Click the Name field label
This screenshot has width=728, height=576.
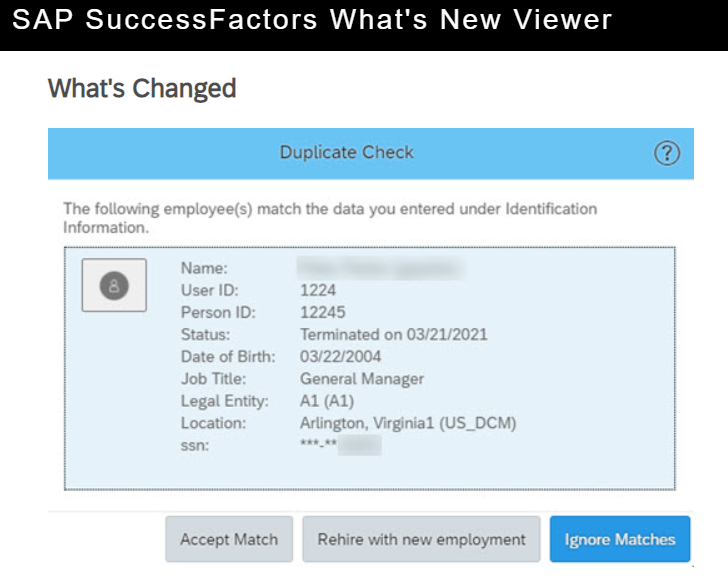click(204, 268)
